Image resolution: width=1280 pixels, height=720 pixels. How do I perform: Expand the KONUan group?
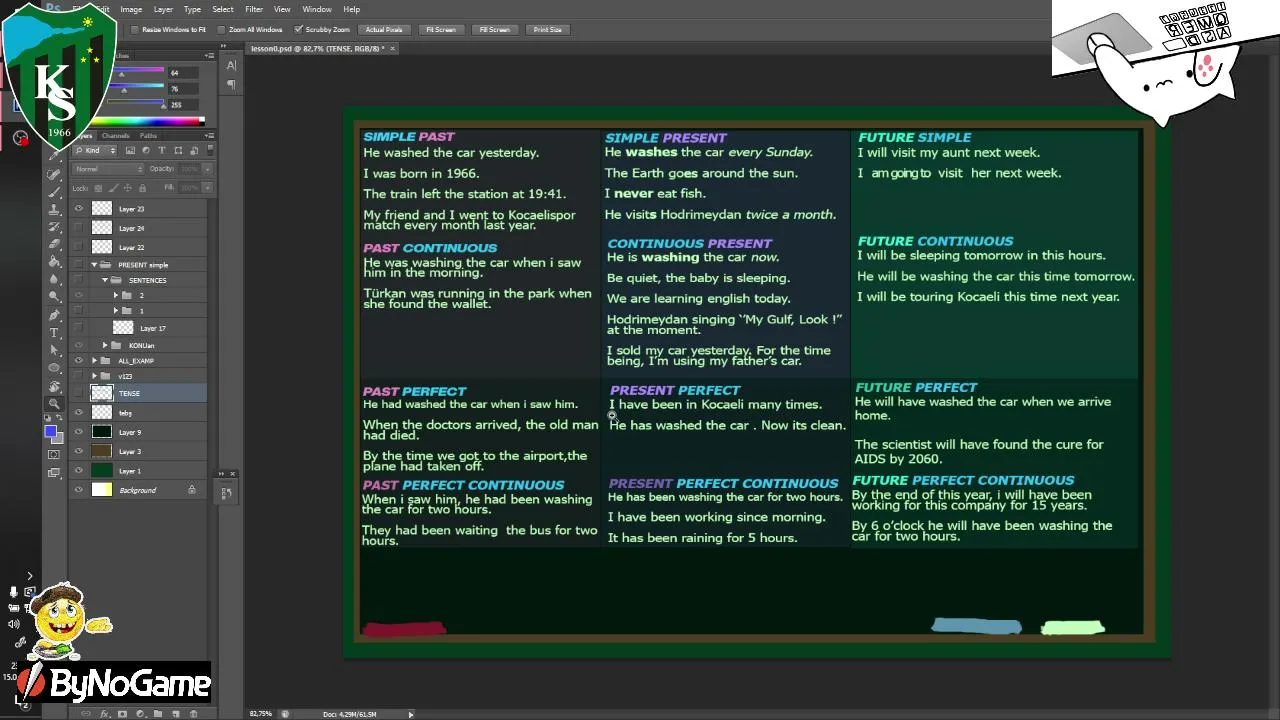[x=105, y=346]
